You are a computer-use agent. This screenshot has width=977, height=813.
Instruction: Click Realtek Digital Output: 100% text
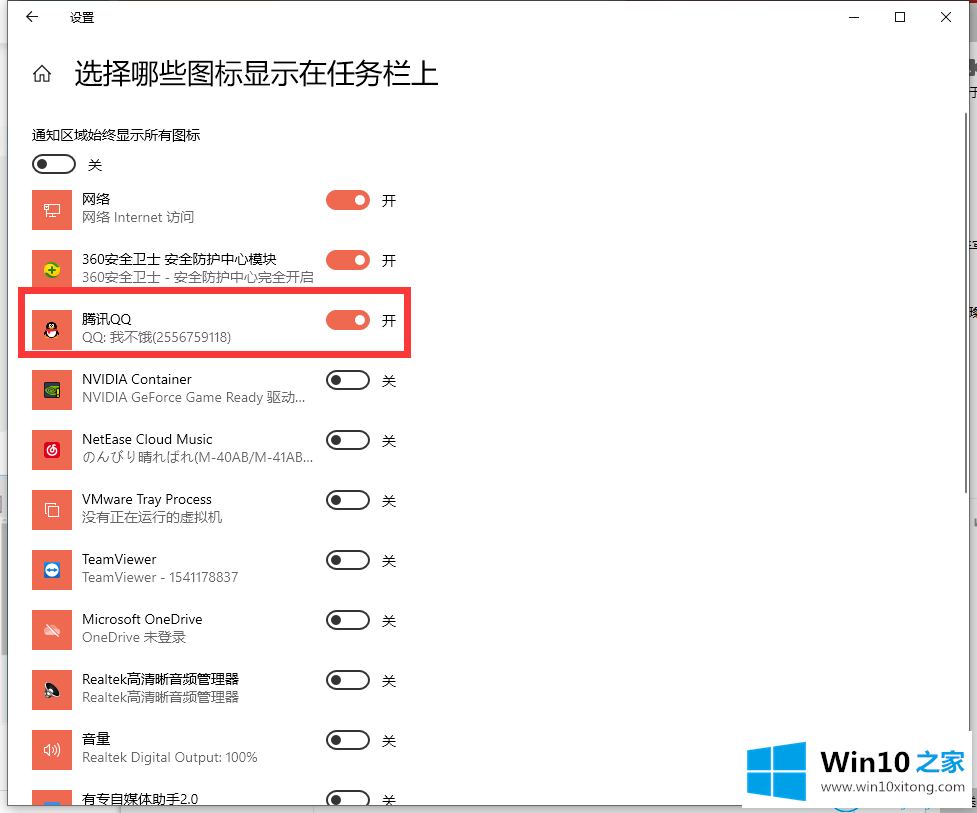click(169, 758)
